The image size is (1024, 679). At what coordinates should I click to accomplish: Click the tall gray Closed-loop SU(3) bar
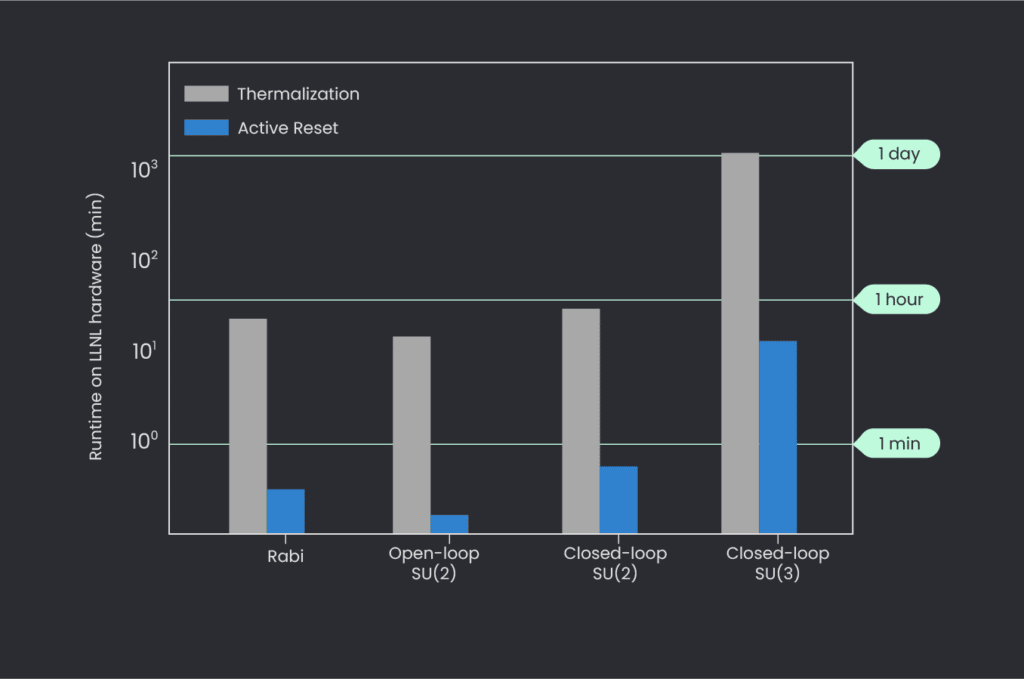740,342
